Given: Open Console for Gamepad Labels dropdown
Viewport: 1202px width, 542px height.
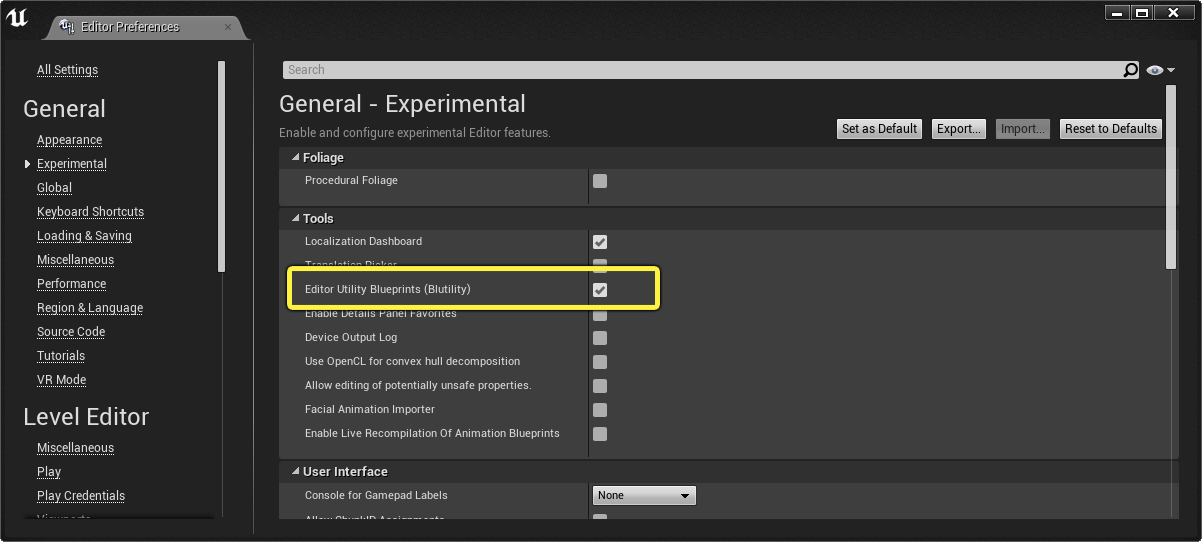Looking at the screenshot, I should pos(644,496).
